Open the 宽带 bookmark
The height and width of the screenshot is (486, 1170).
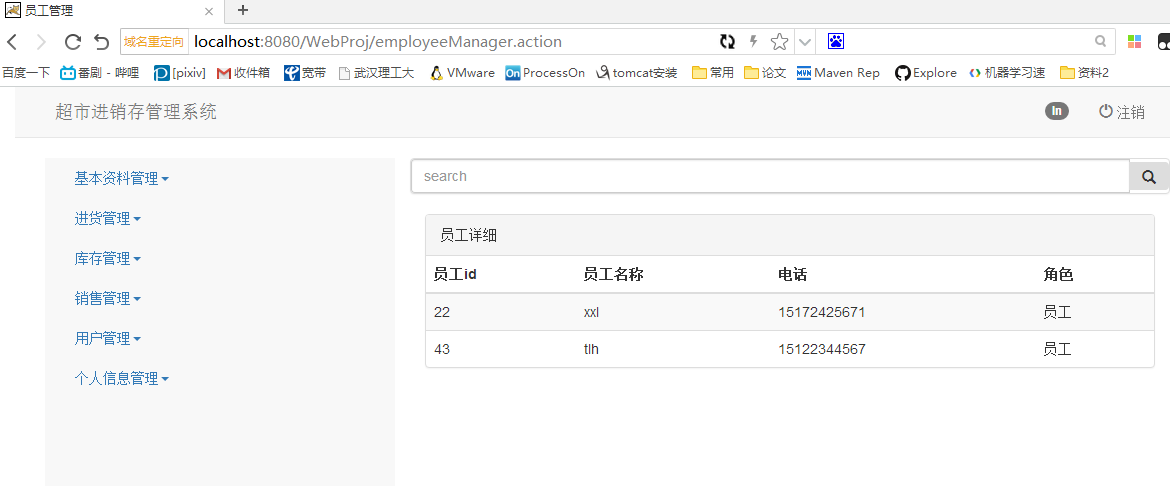coord(304,72)
